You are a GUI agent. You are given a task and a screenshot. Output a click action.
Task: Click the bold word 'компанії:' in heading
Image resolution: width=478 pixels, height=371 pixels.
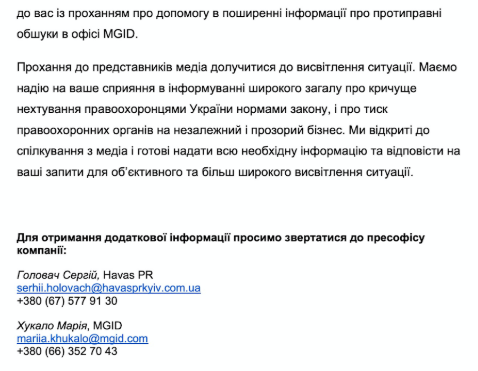pos(42,250)
